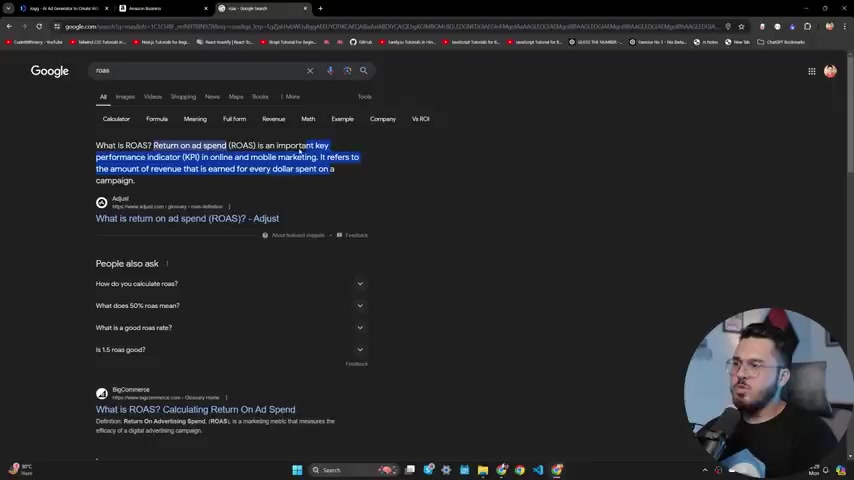Open the Google account avatar on the results page
This screenshot has width=854, height=480.
pyautogui.click(x=830, y=71)
